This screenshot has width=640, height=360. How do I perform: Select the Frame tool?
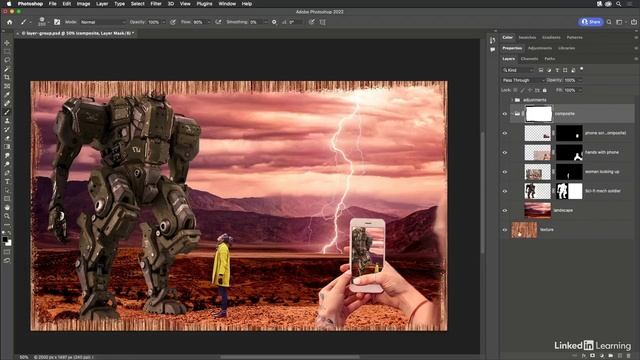[7, 86]
